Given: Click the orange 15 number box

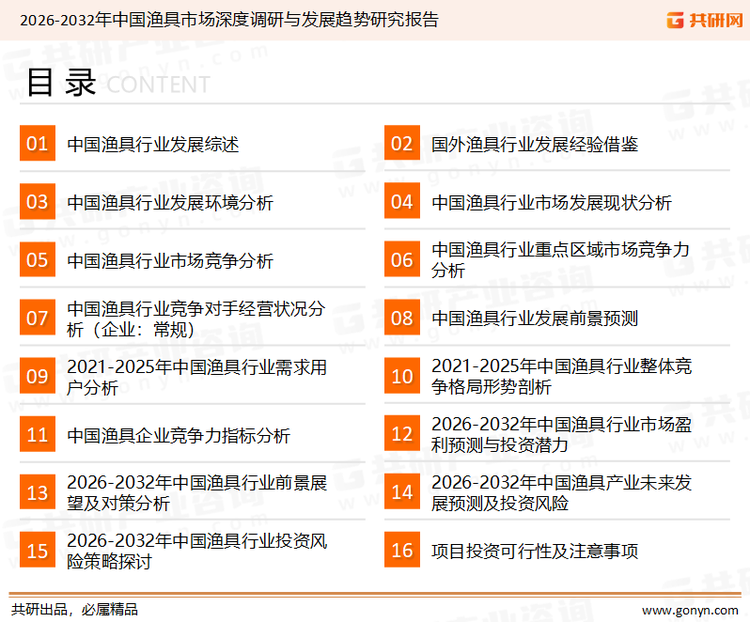Looking at the screenshot, I should (x=37, y=550).
